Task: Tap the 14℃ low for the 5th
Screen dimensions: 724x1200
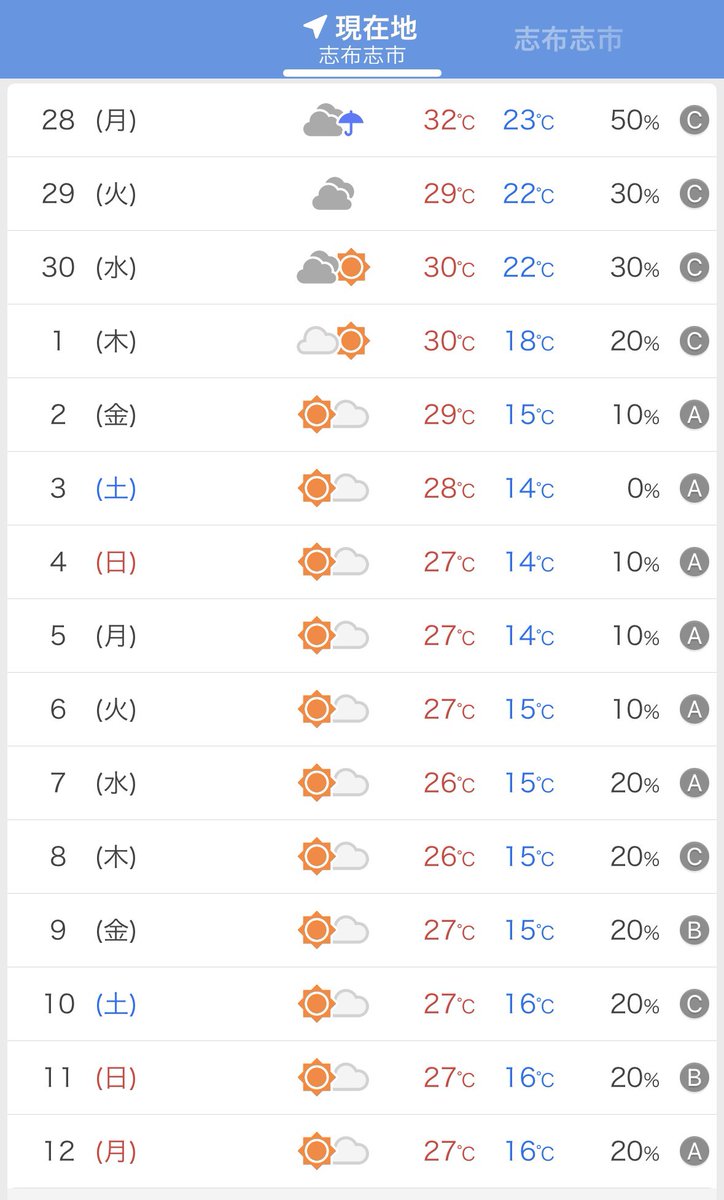Action: click(528, 636)
